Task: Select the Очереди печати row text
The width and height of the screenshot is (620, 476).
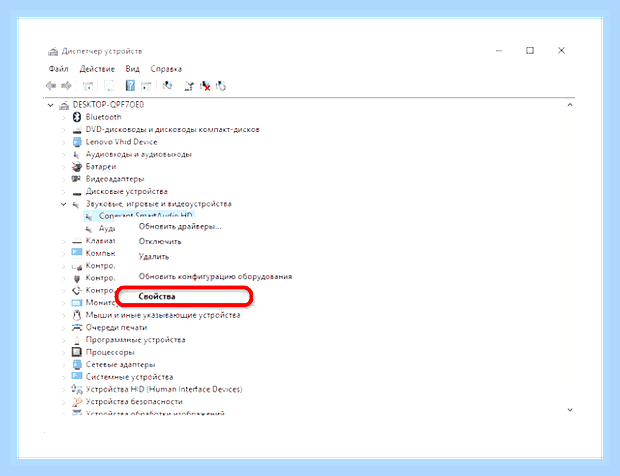Action: [x=116, y=327]
